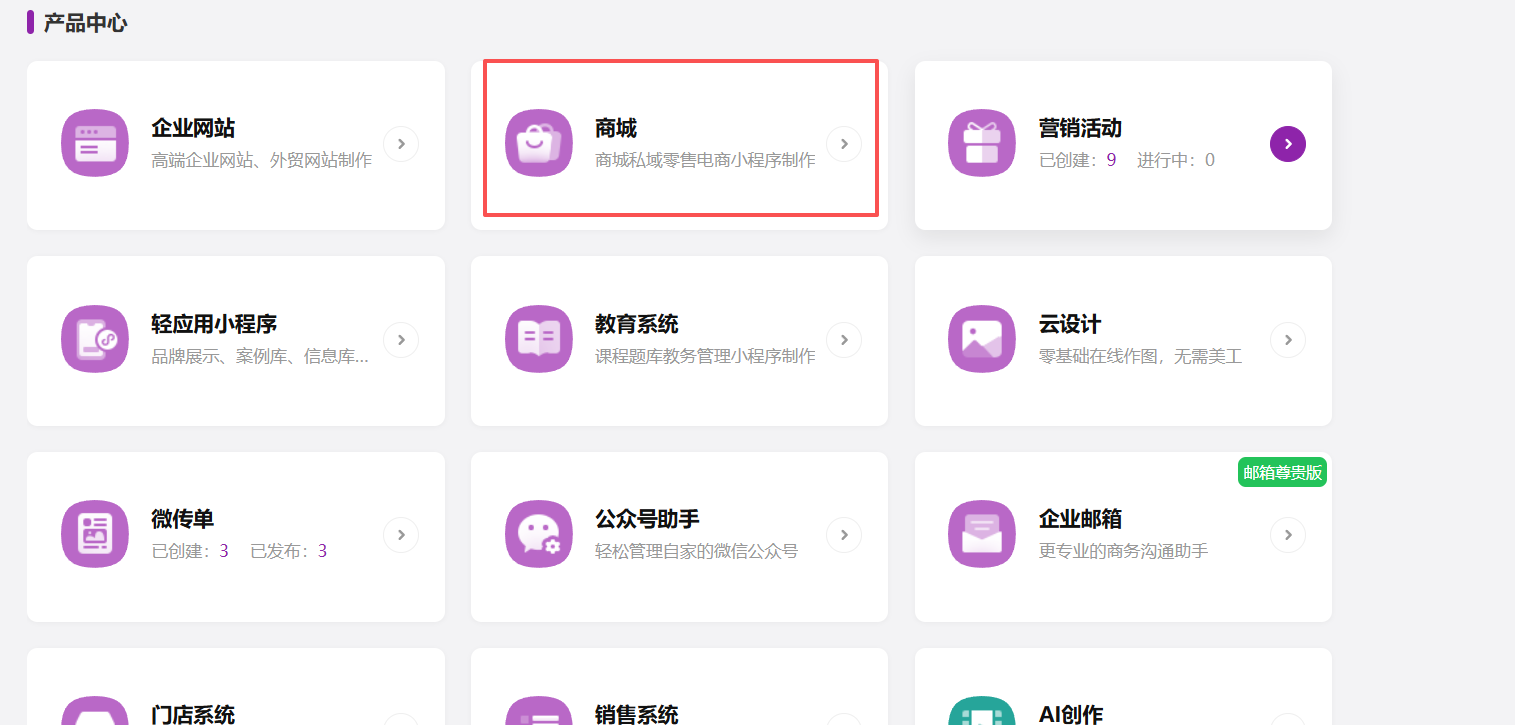Click the 产品中心 section heading
1515x725 pixels.
pos(85,22)
